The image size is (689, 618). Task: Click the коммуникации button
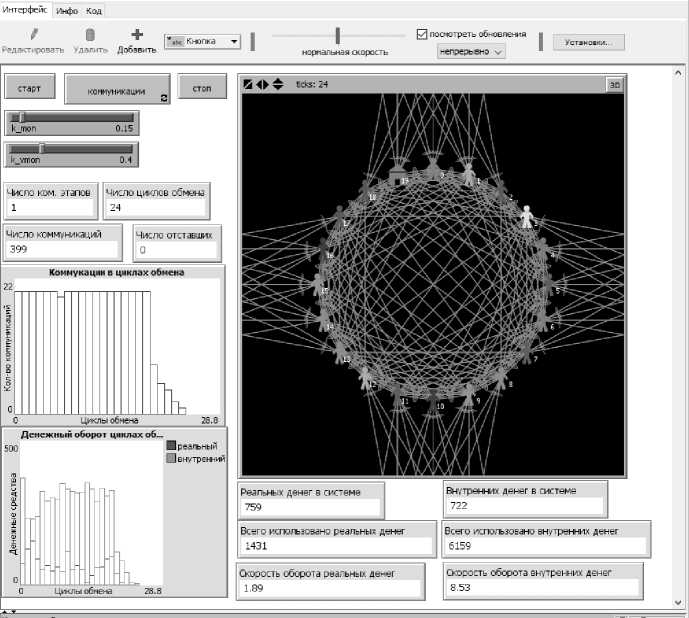[x=117, y=89]
